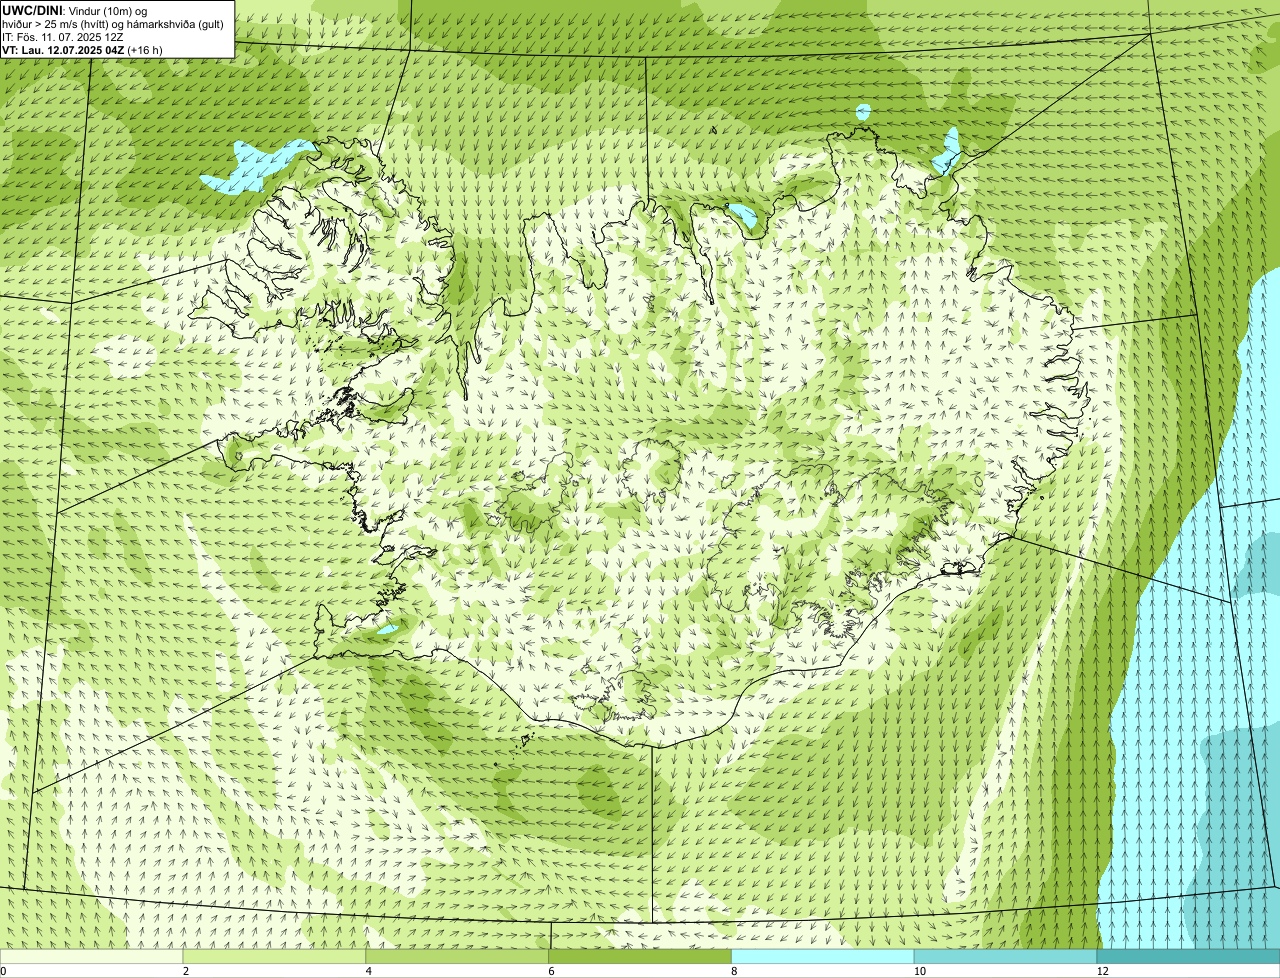
Task: Click the medium green 4–6 m/s colorbar segment
Action: tap(457, 957)
